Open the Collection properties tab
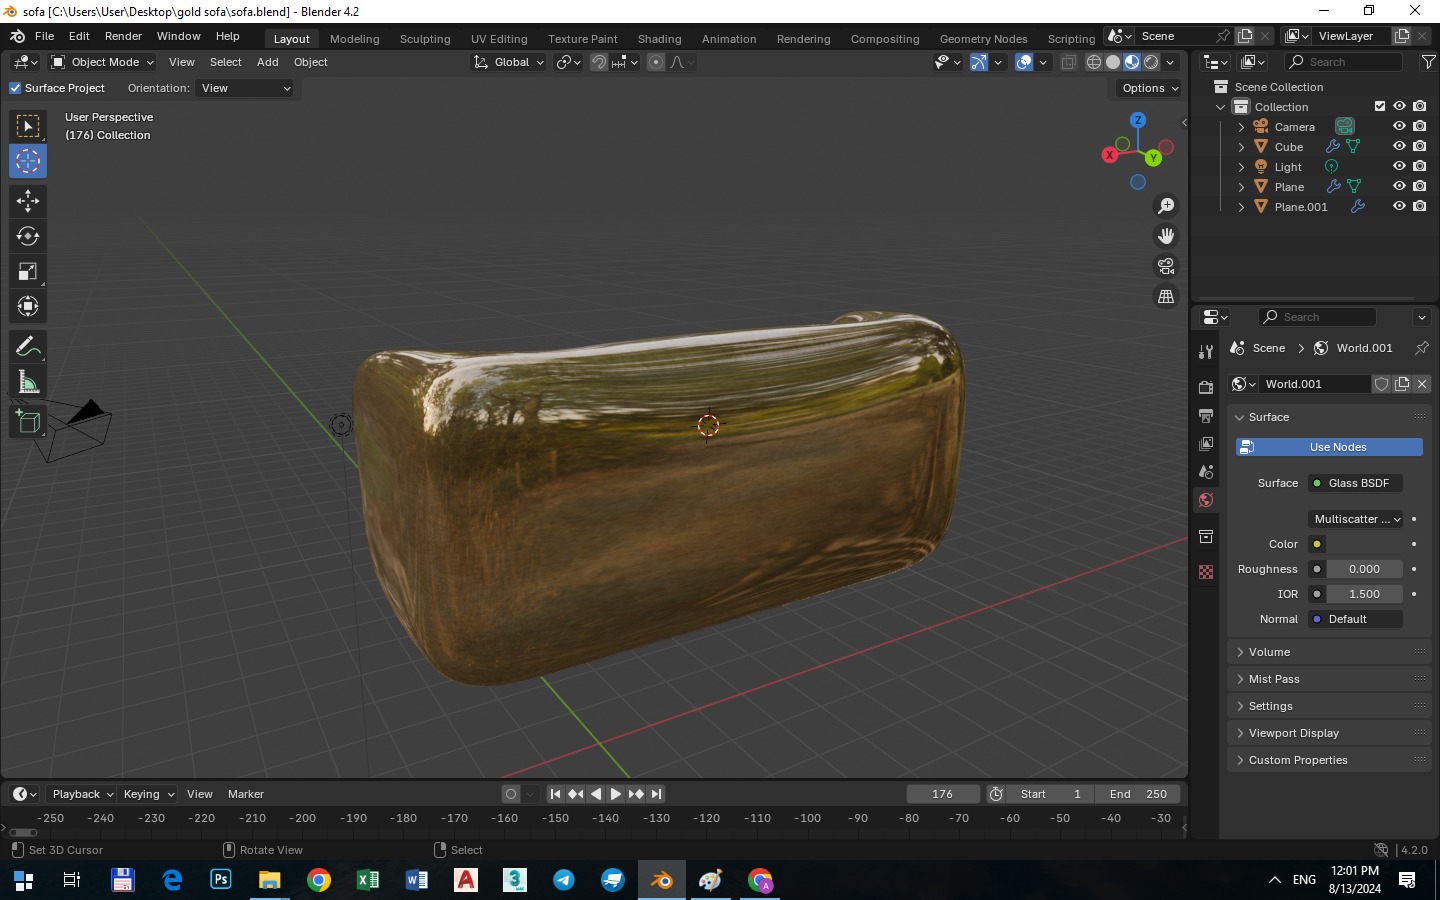 [1206, 537]
